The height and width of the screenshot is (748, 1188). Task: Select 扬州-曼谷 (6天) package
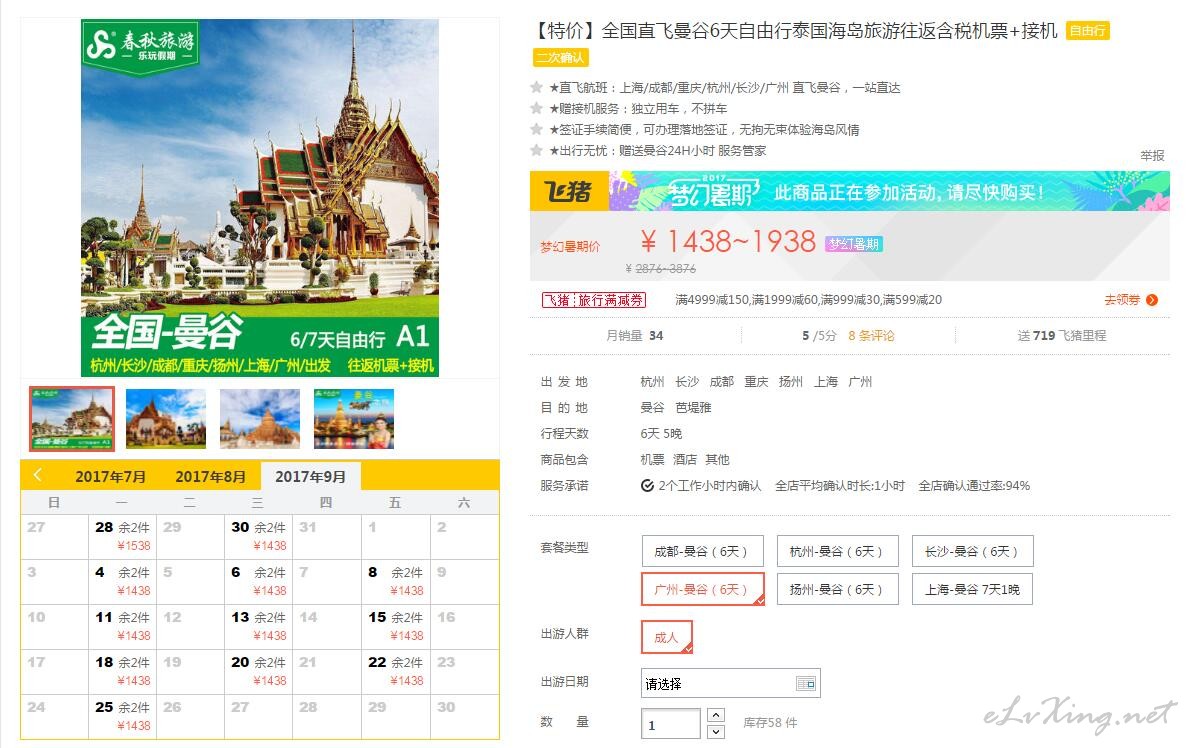point(837,589)
